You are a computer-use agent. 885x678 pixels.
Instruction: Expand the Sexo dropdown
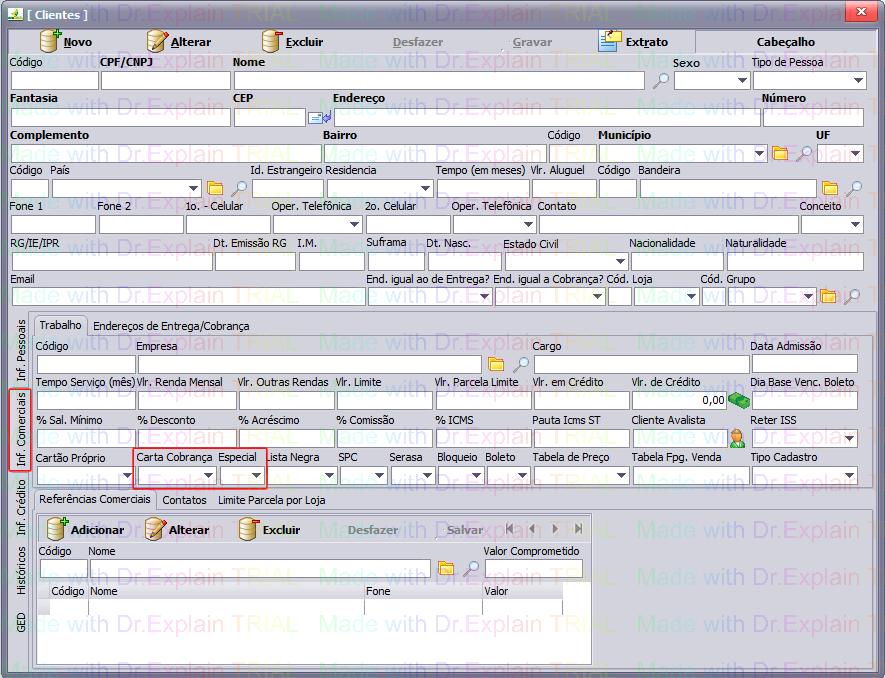click(740, 81)
